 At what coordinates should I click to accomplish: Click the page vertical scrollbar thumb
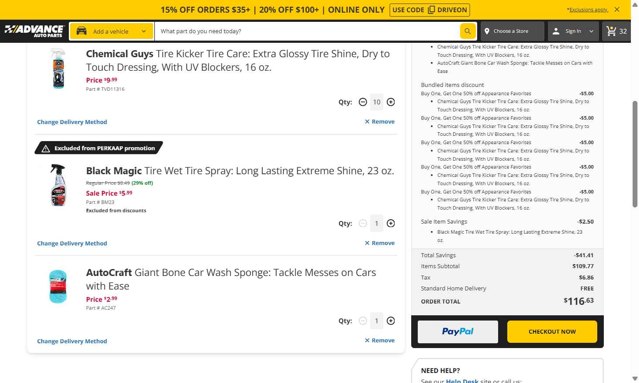(x=635, y=154)
